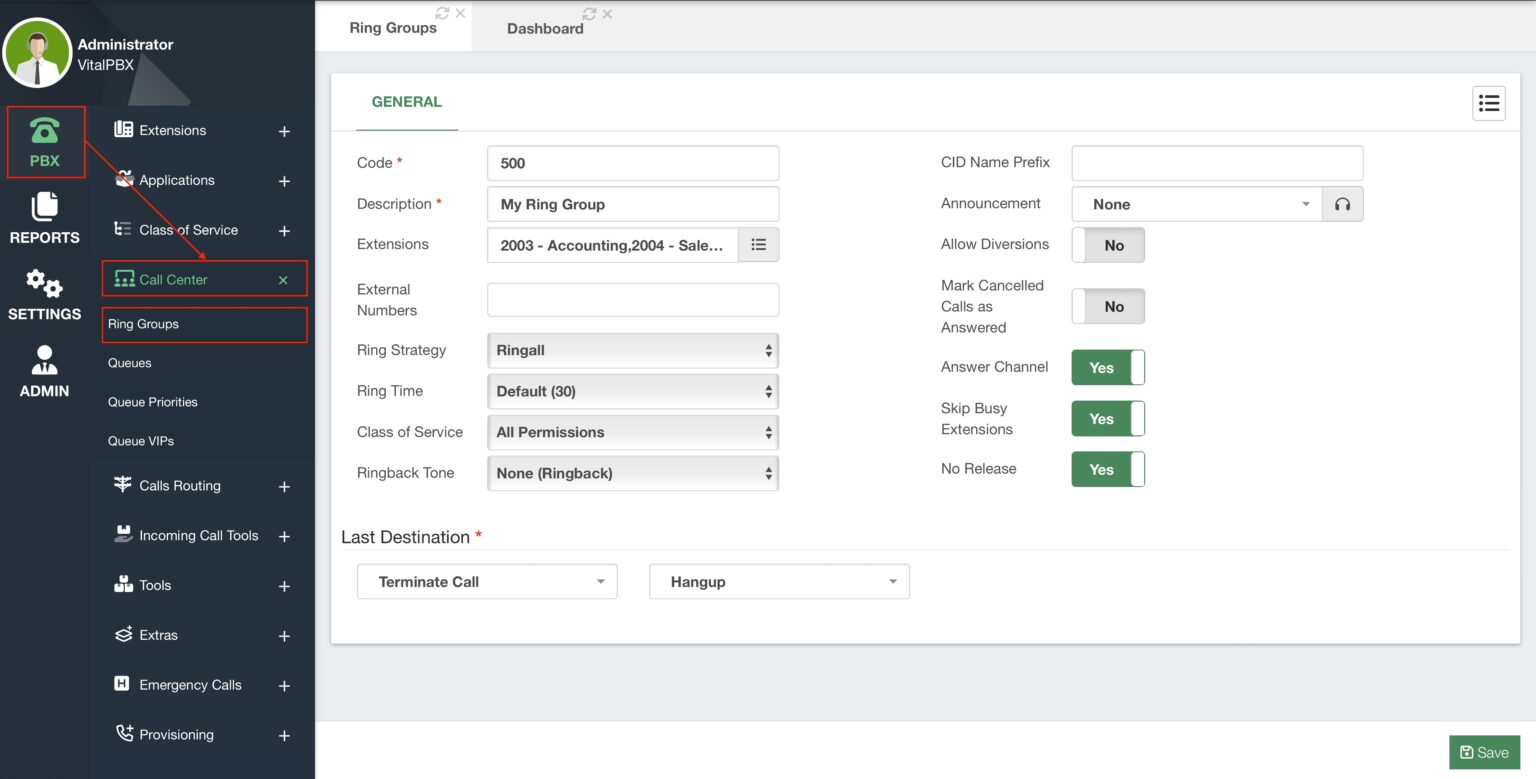
Task: Toggle Allow Diversions switch
Action: 1108,245
